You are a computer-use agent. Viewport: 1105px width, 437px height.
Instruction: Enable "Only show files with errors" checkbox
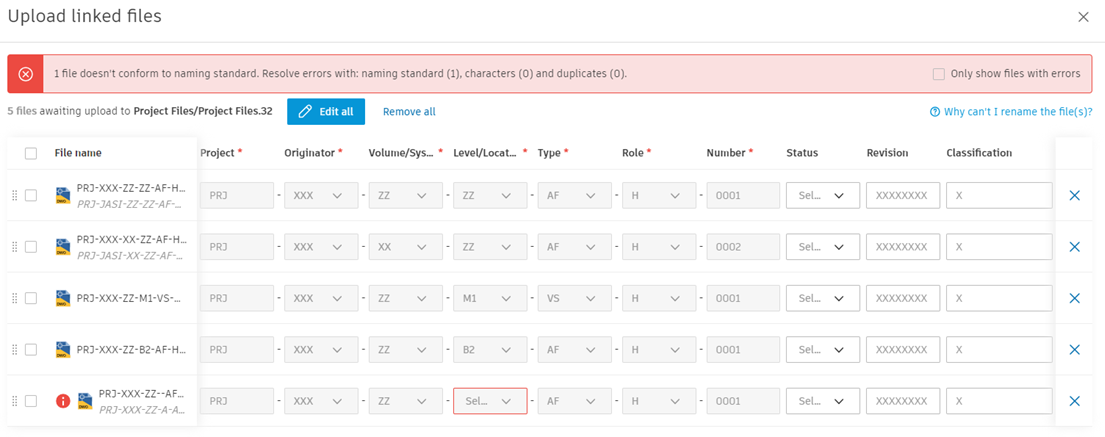938,74
